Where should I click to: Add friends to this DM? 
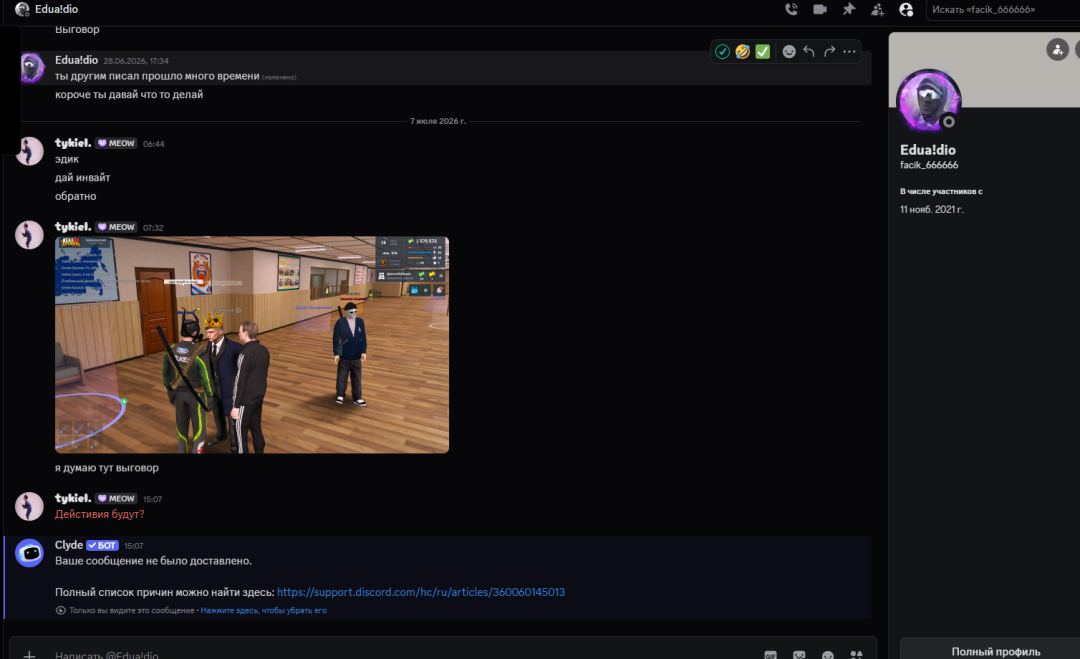click(x=878, y=10)
